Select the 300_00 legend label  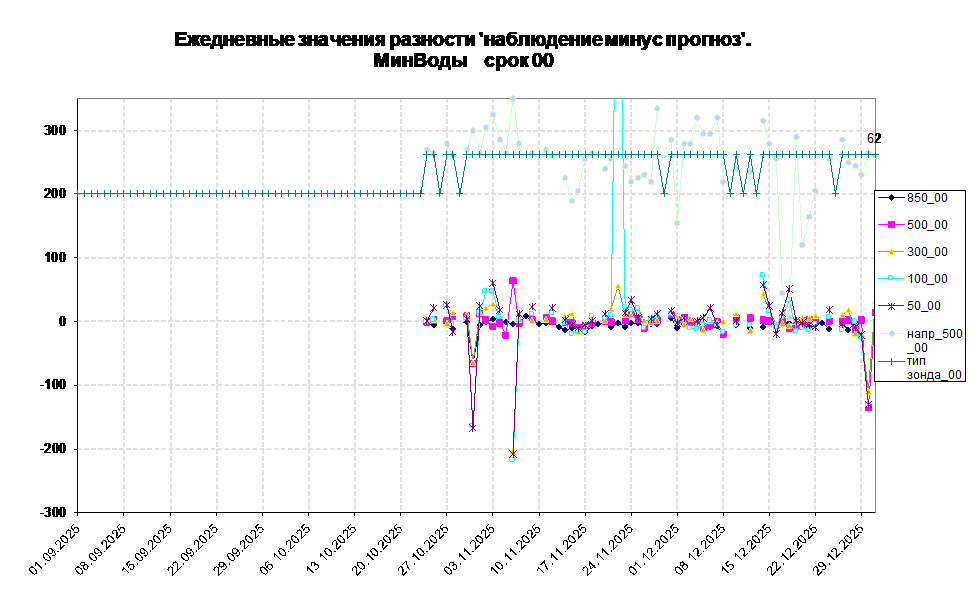[927, 252]
